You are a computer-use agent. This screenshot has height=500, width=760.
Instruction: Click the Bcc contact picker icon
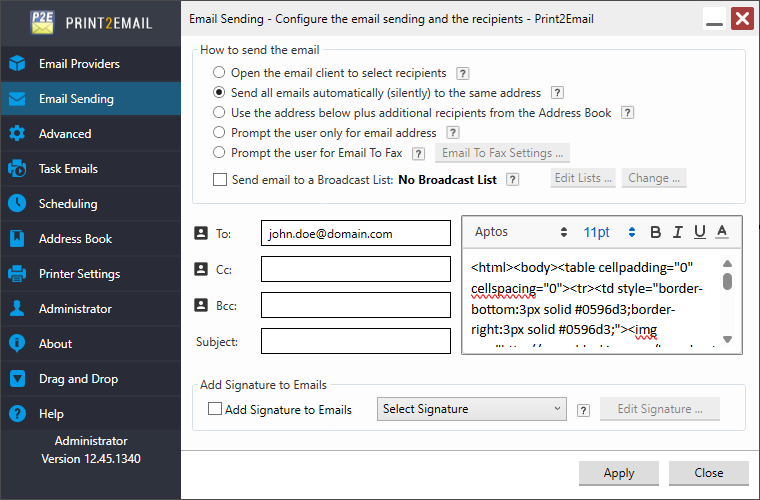pyautogui.click(x=201, y=305)
